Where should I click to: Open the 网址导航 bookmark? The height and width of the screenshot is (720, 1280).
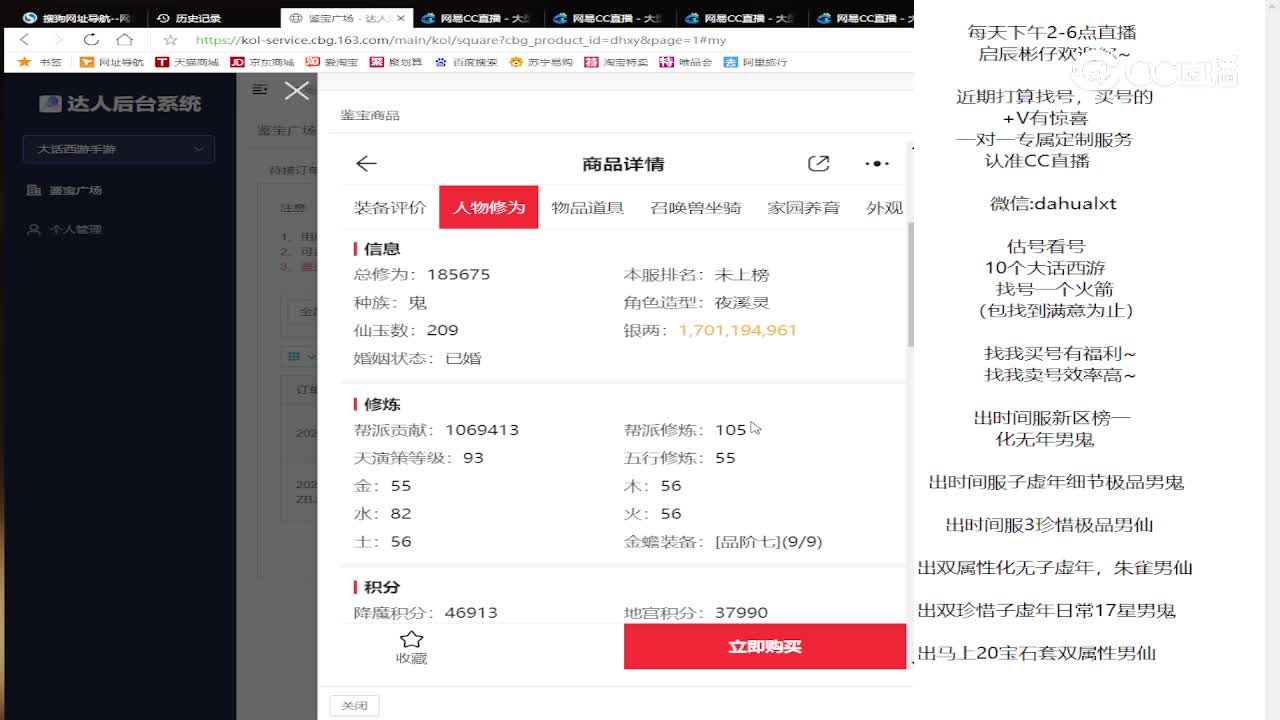click(x=112, y=62)
